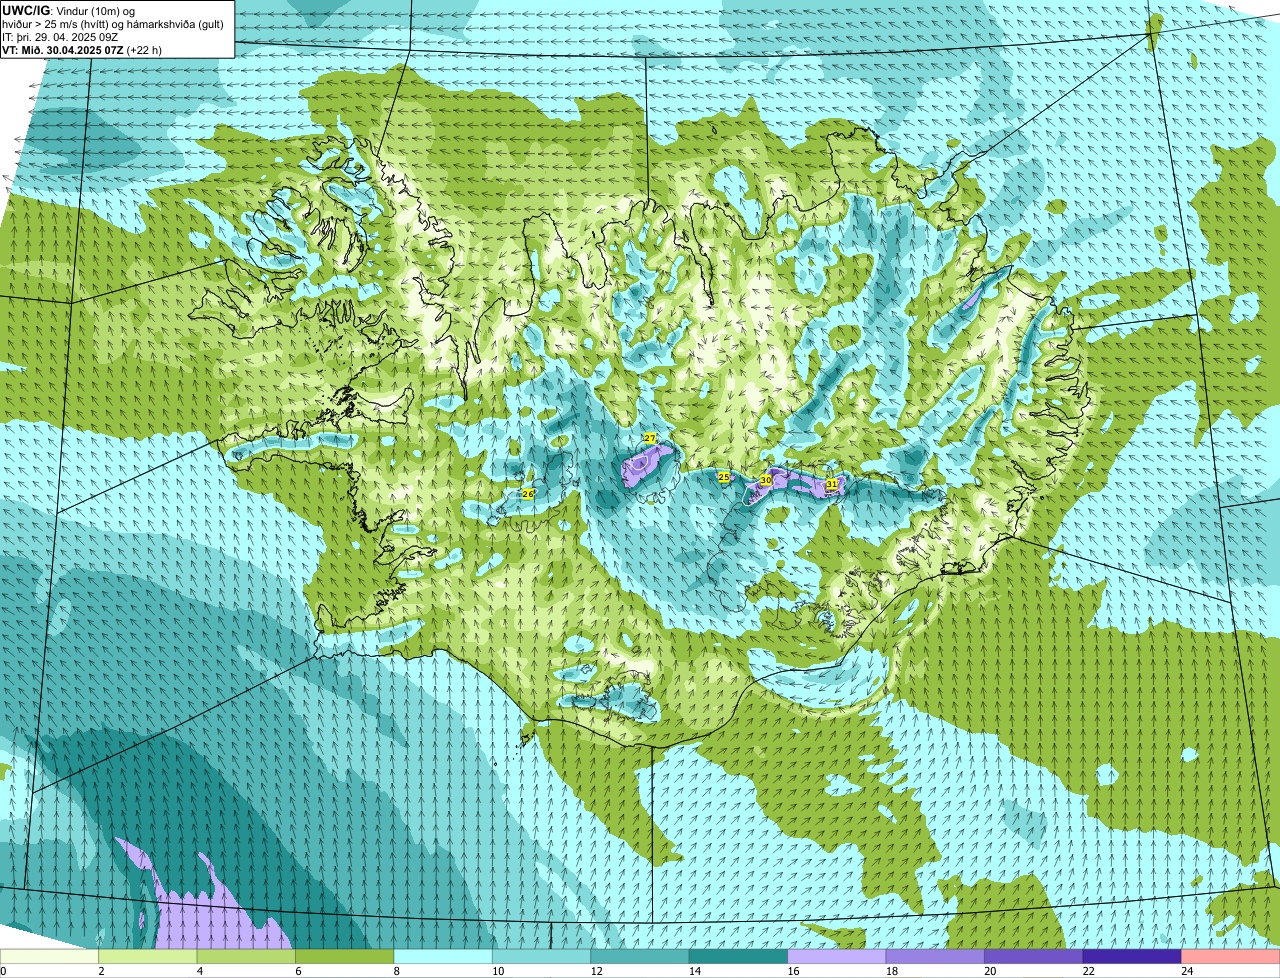Click the yellow gust label 26
This screenshot has height=978, width=1280.
pos(528,494)
